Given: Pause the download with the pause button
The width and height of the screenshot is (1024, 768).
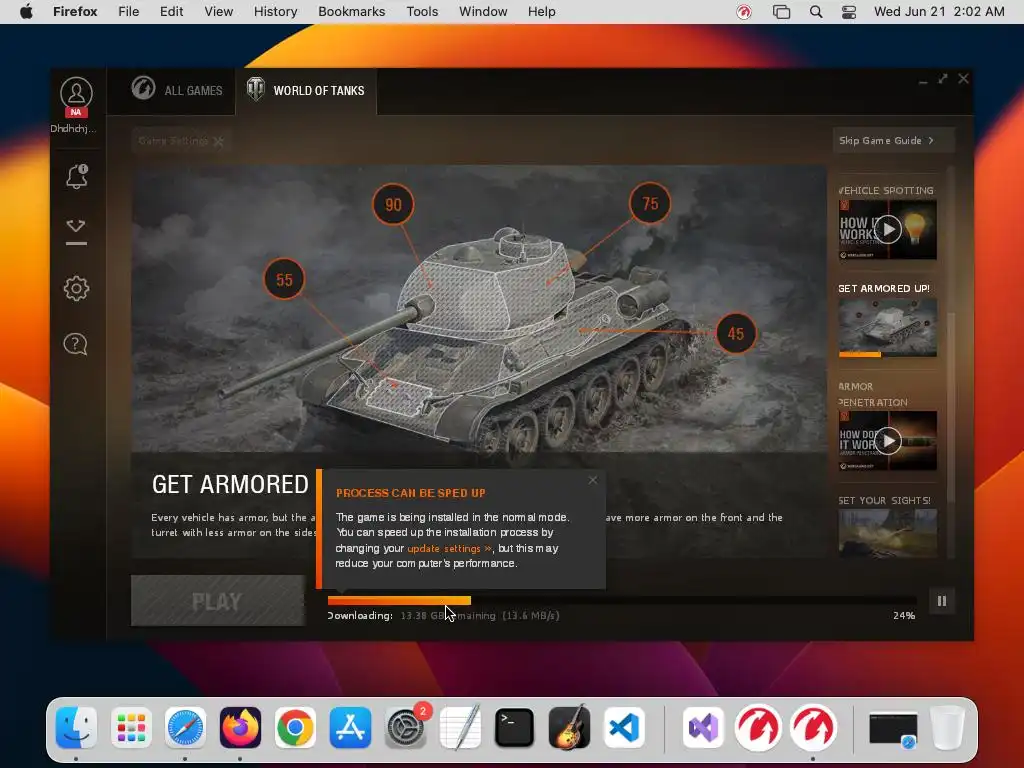Looking at the screenshot, I should tap(942, 601).
